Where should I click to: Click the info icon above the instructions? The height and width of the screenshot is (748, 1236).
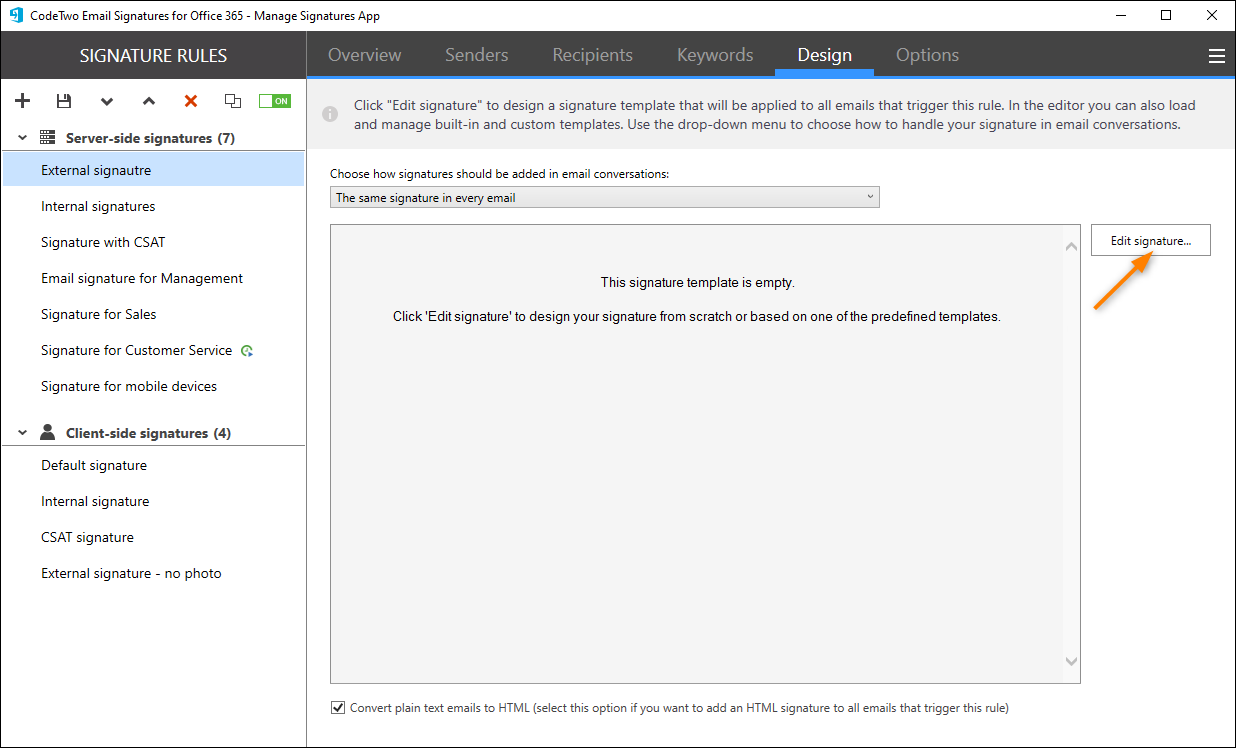(330, 114)
